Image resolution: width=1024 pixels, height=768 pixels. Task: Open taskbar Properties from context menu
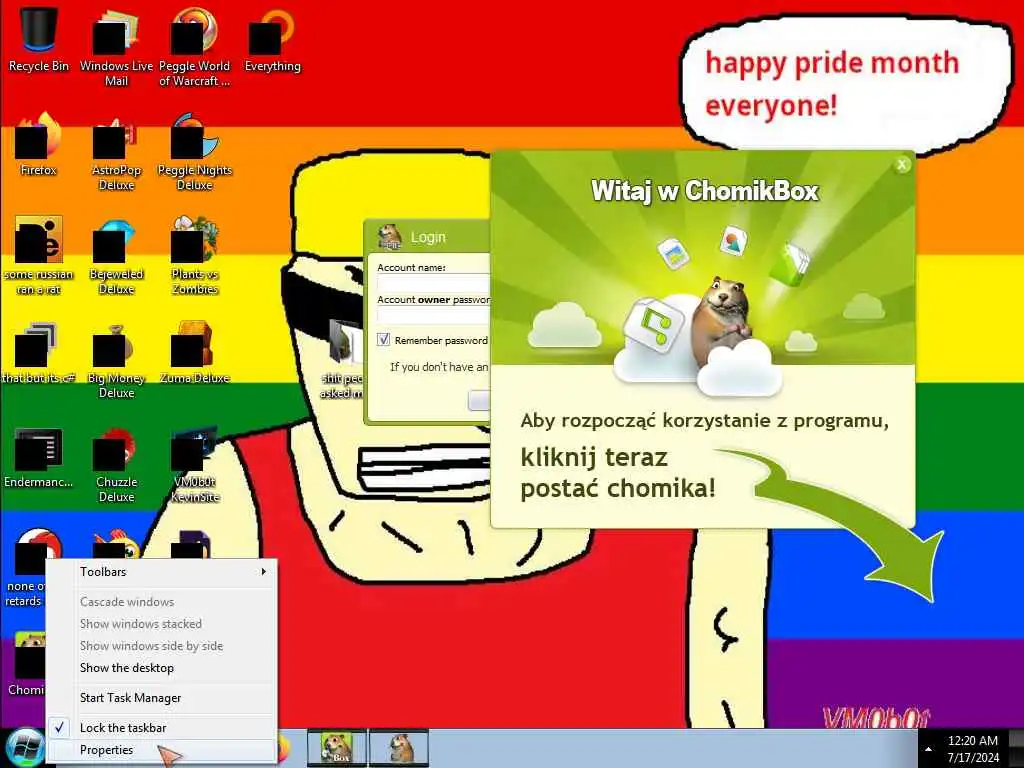pyautogui.click(x=161, y=750)
